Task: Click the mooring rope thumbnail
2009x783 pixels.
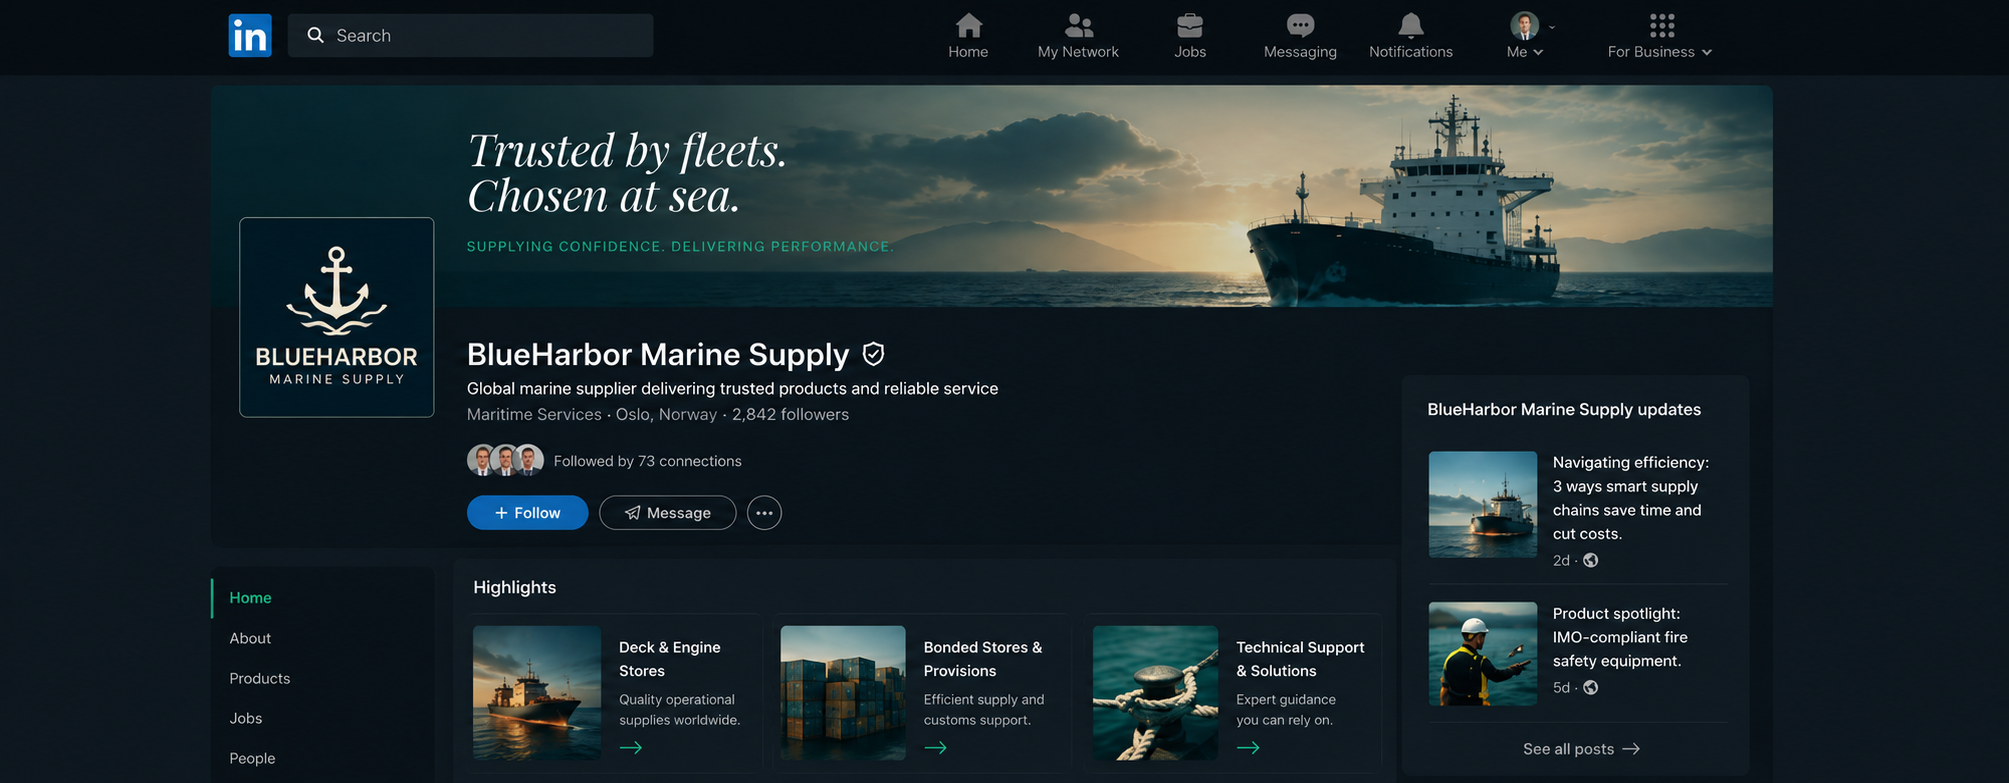Action: [x=1155, y=693]
